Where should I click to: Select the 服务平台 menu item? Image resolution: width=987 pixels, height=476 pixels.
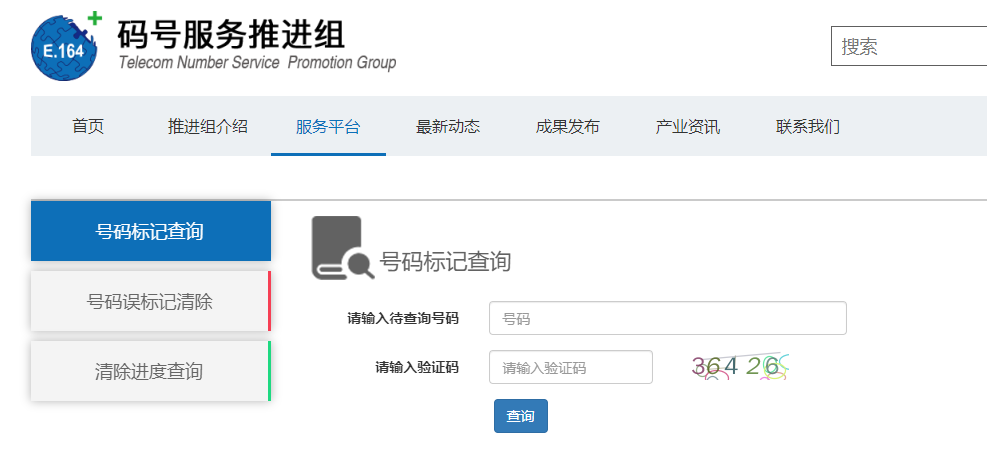coord(328,127)
